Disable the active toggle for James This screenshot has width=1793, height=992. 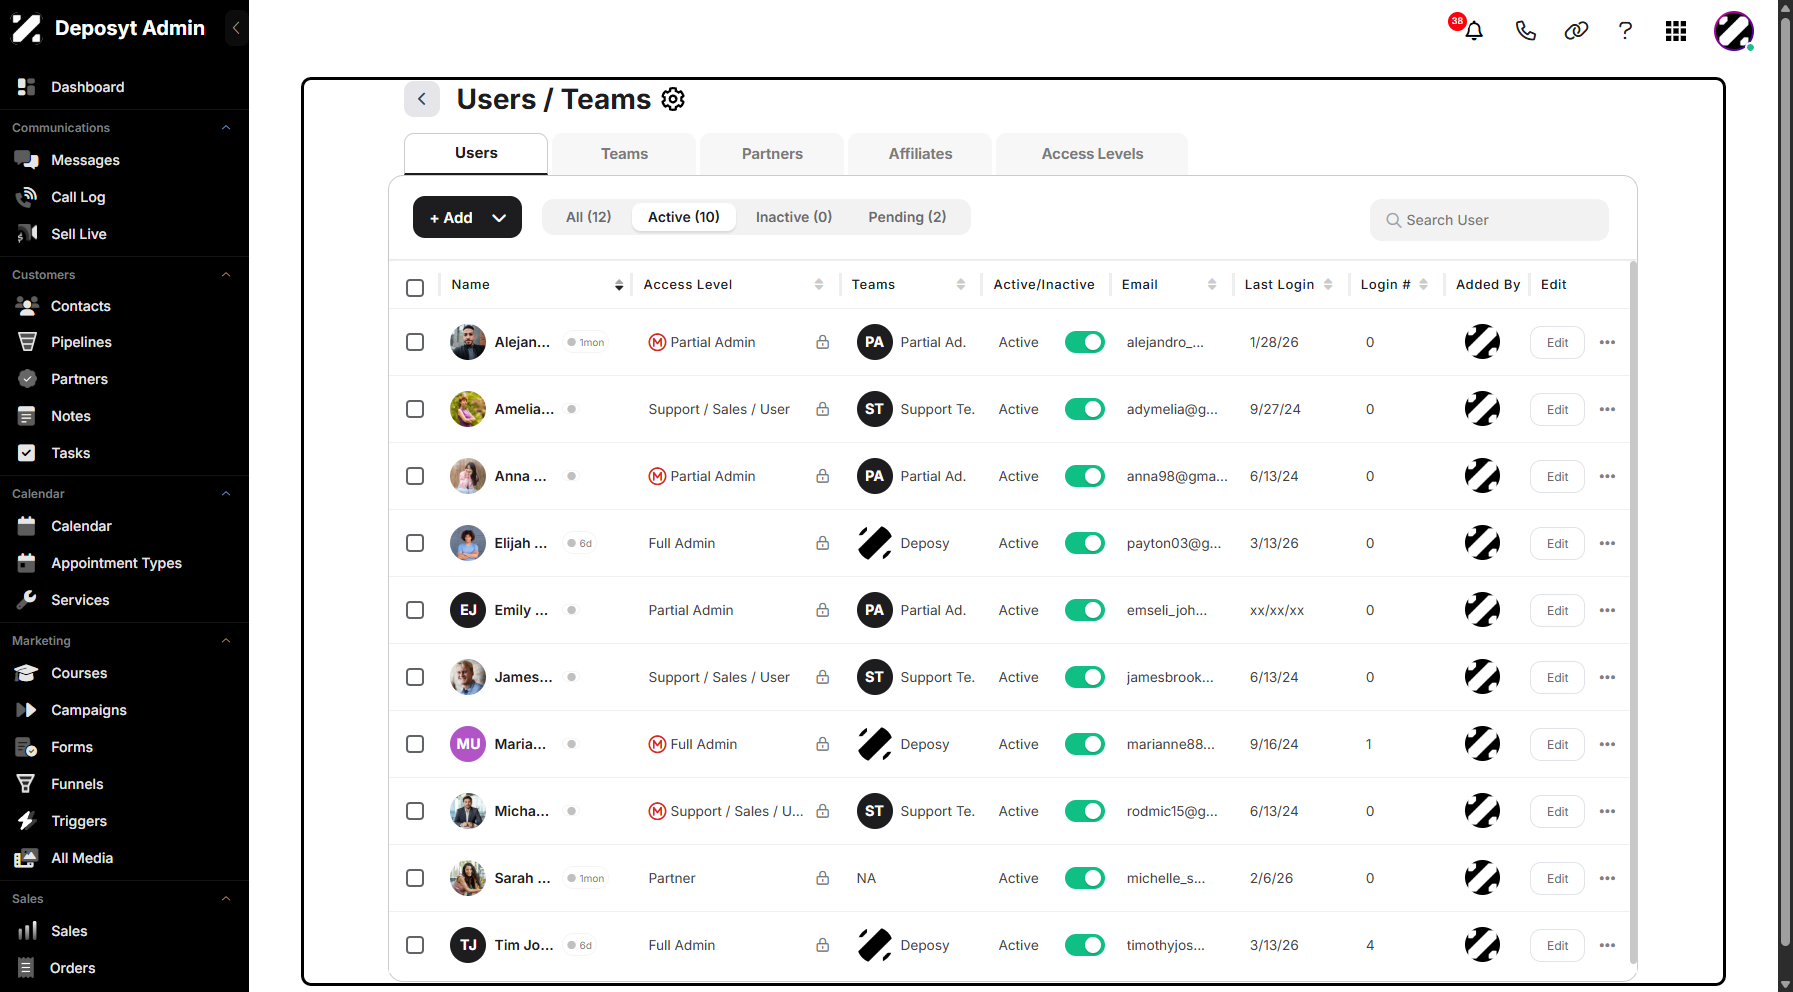click(x=1084, y=677)
